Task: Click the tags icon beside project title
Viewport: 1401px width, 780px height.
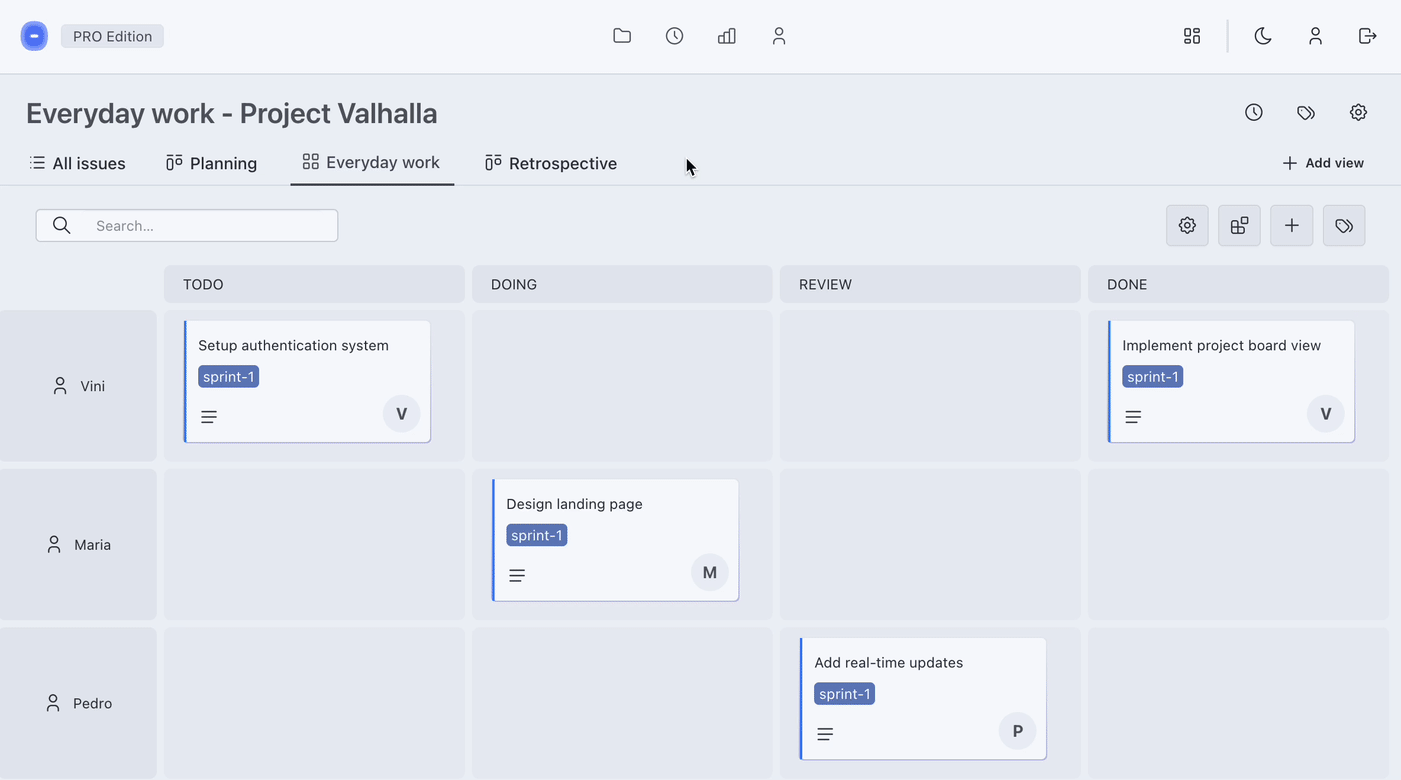Action: pyautogui.click(x=1306, y=113)
